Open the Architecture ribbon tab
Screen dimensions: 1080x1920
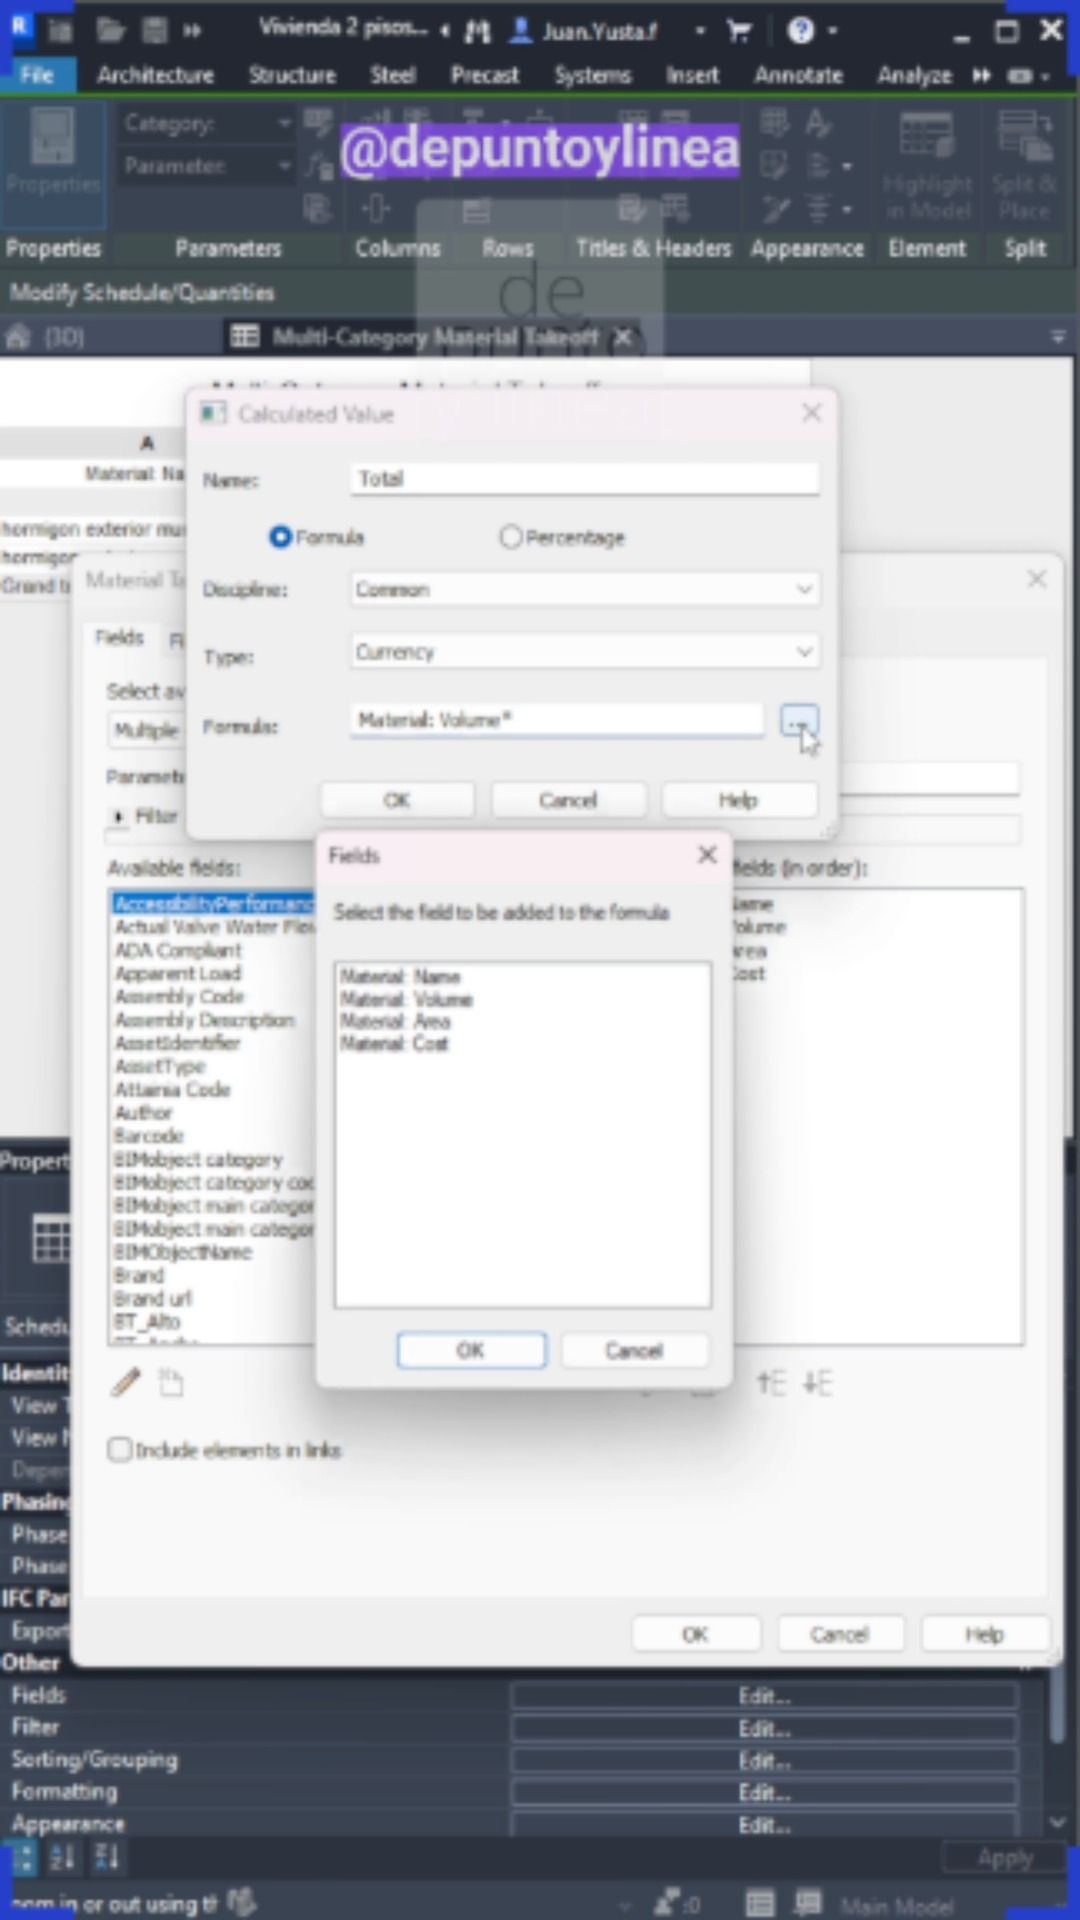pos(155,75)
